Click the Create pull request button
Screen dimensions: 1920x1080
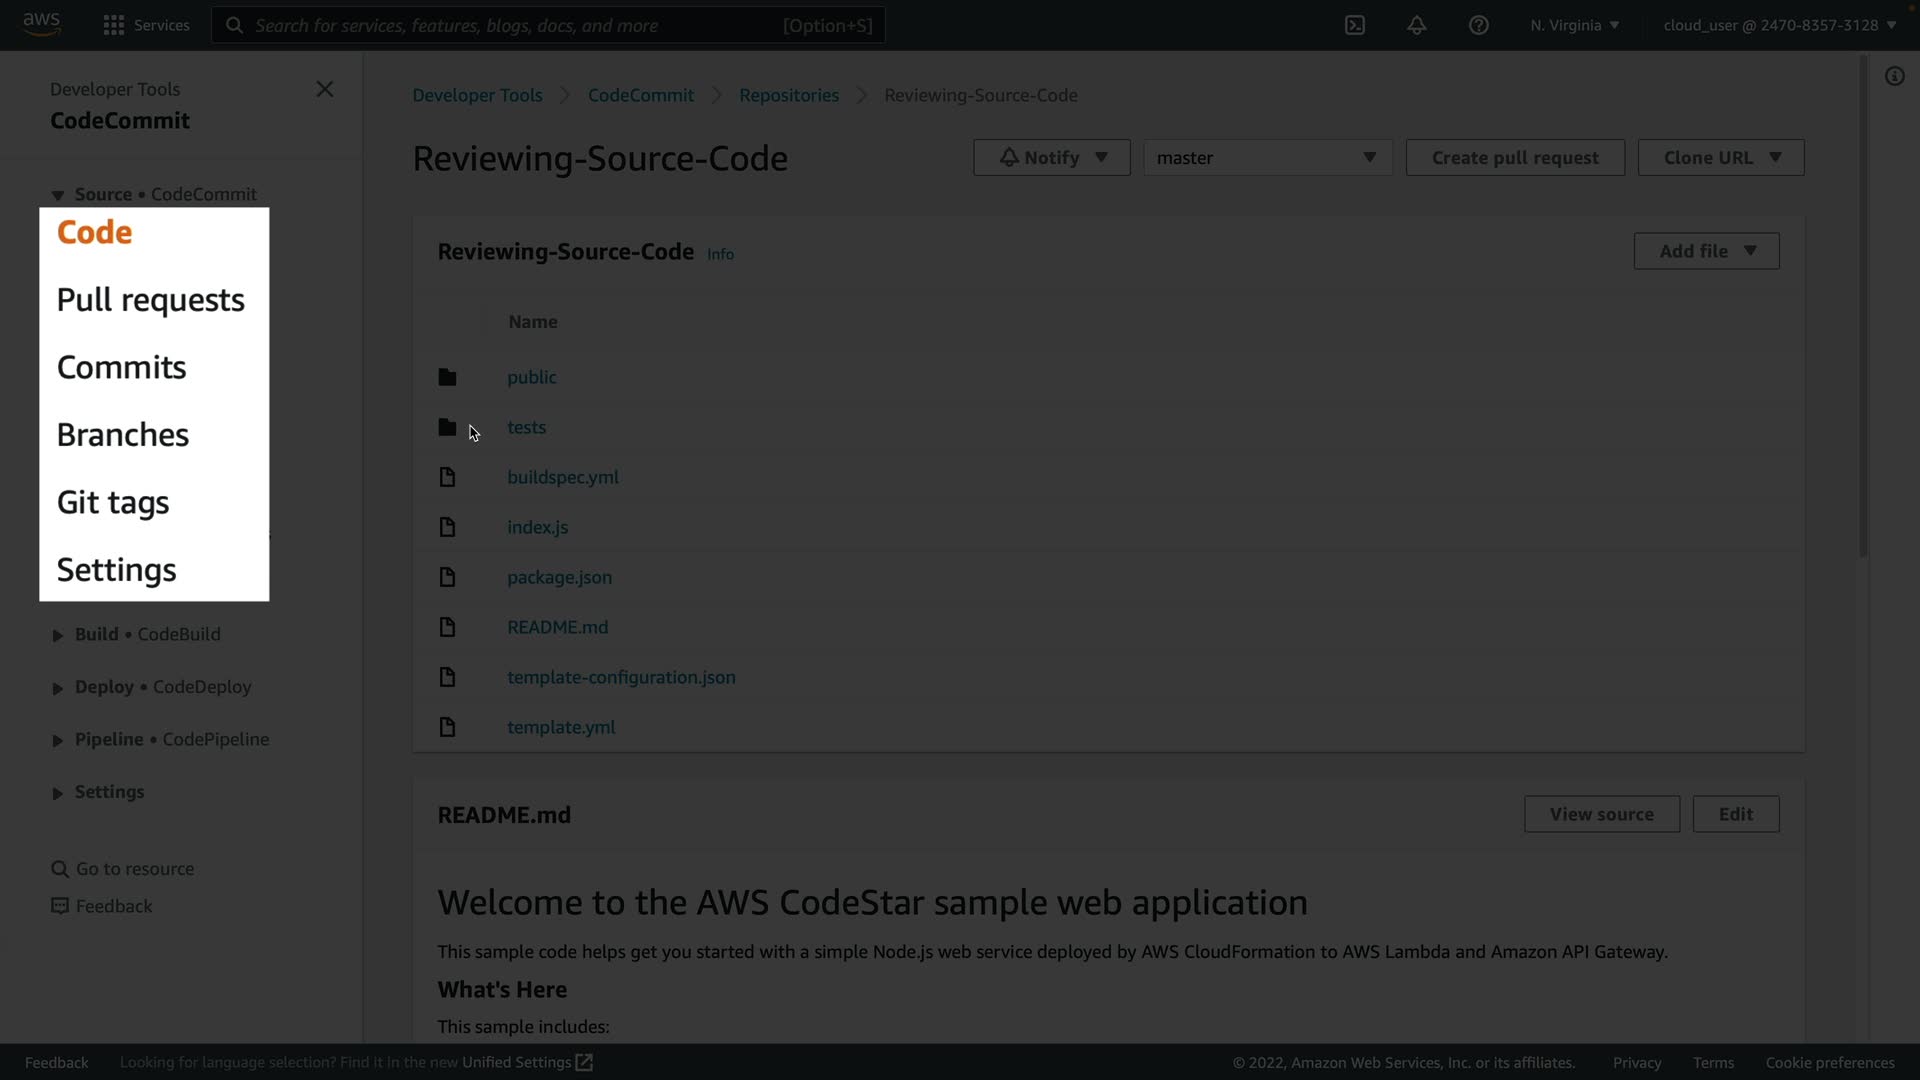pos(1515,158)
